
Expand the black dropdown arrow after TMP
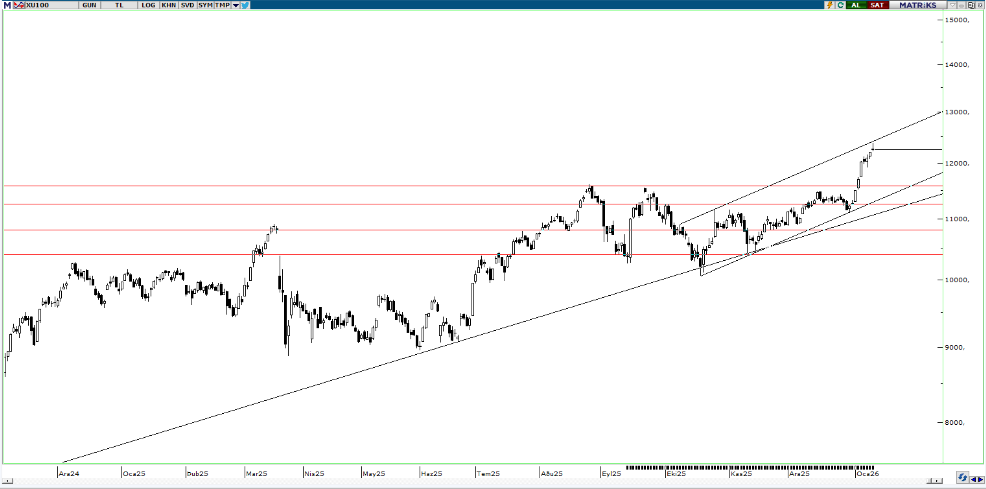coord(236,5)
